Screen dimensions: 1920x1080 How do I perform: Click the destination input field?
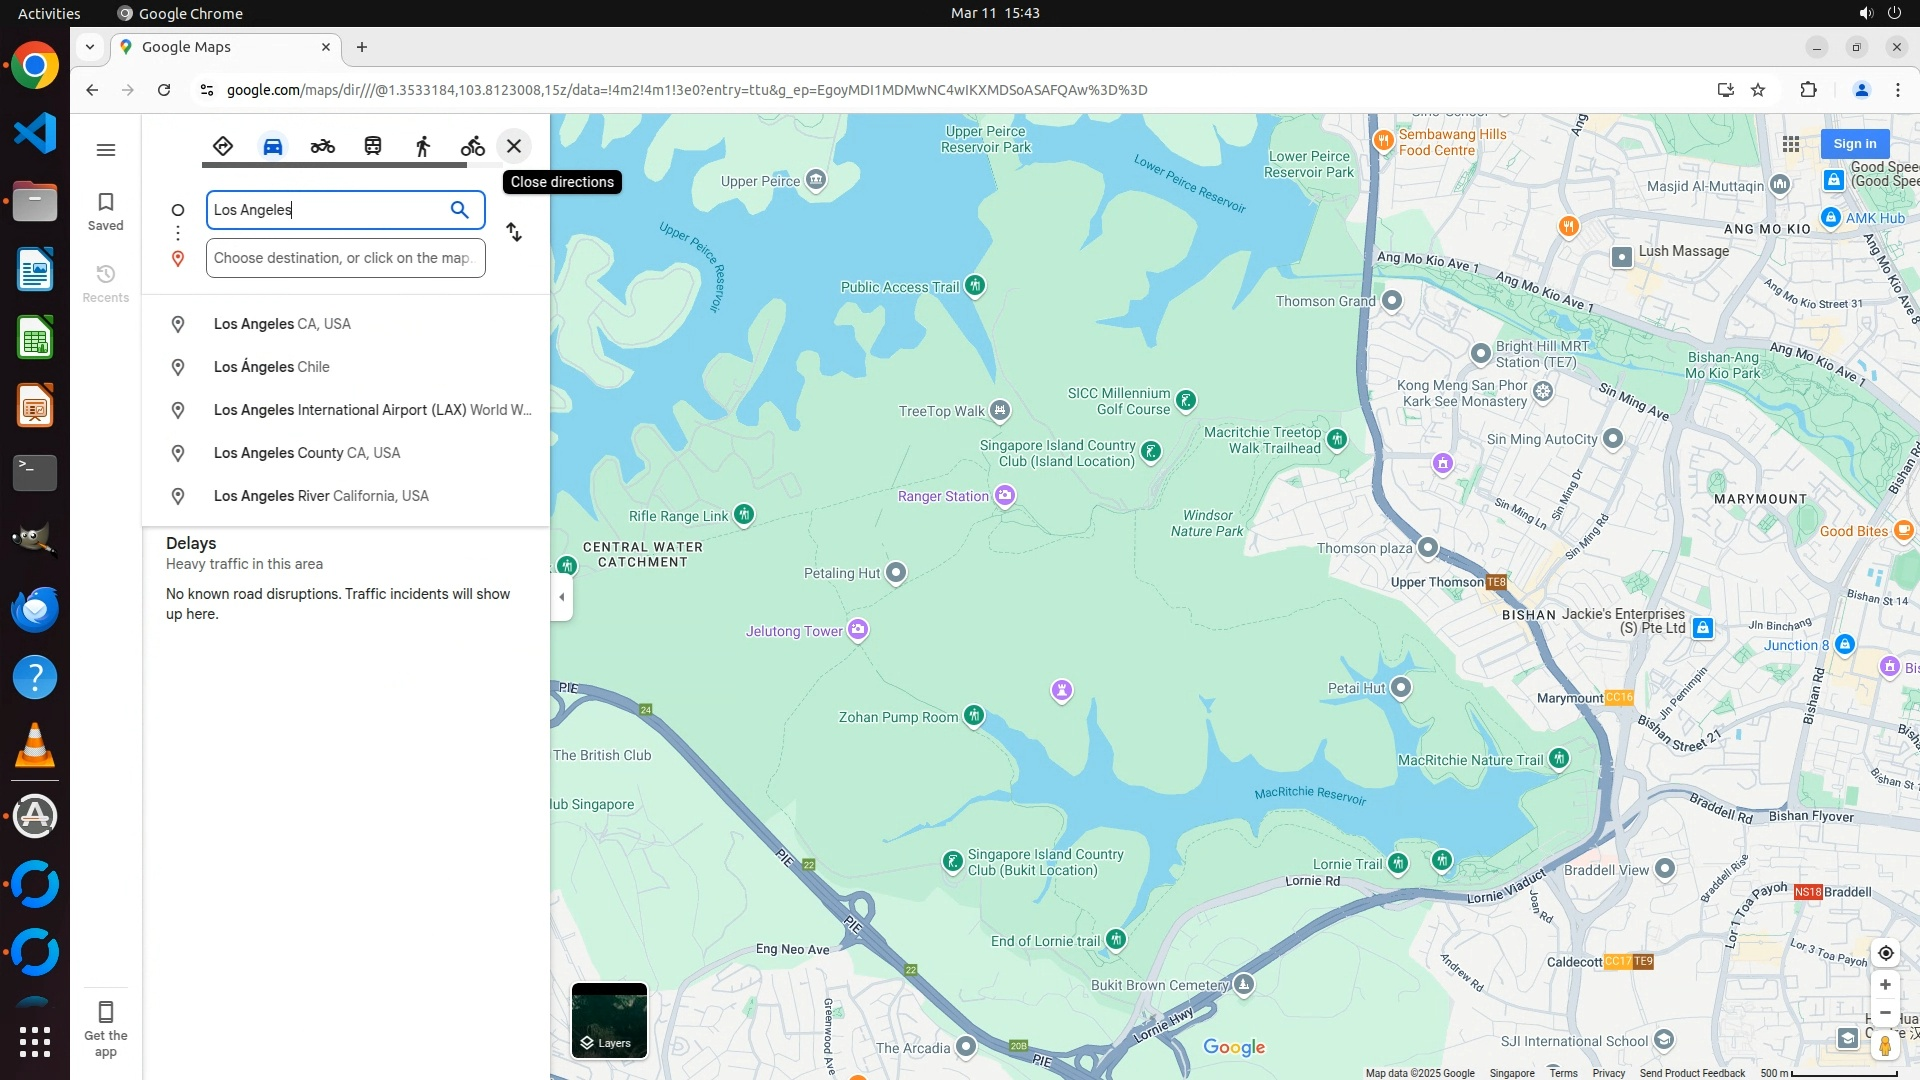click(x=345, y=258)
